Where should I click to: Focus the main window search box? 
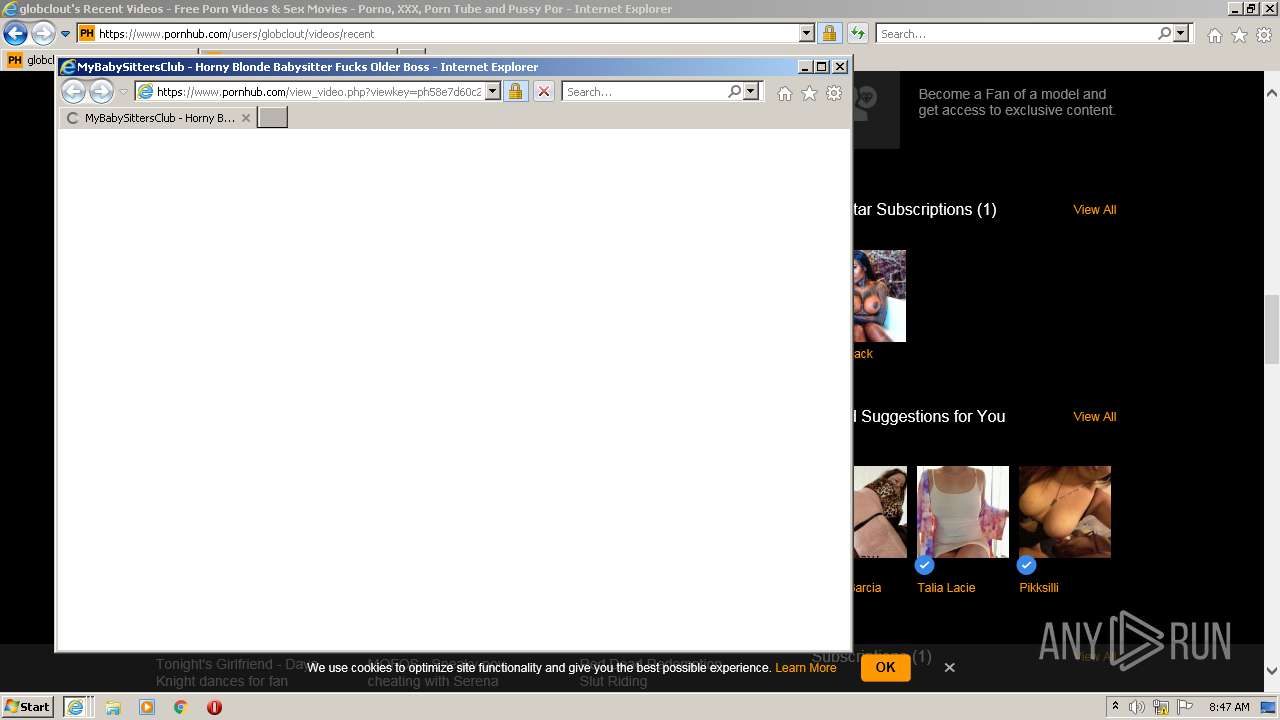coord(1016,33)
